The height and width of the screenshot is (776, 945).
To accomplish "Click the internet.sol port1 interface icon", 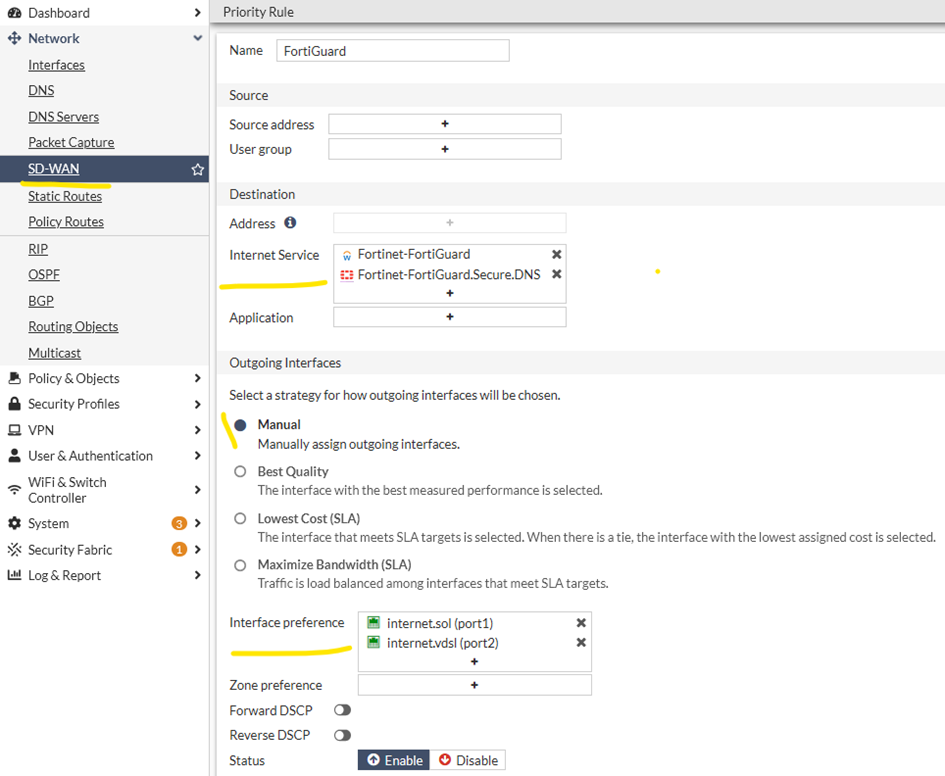I will pyautogui.click(x=374, y=622).
